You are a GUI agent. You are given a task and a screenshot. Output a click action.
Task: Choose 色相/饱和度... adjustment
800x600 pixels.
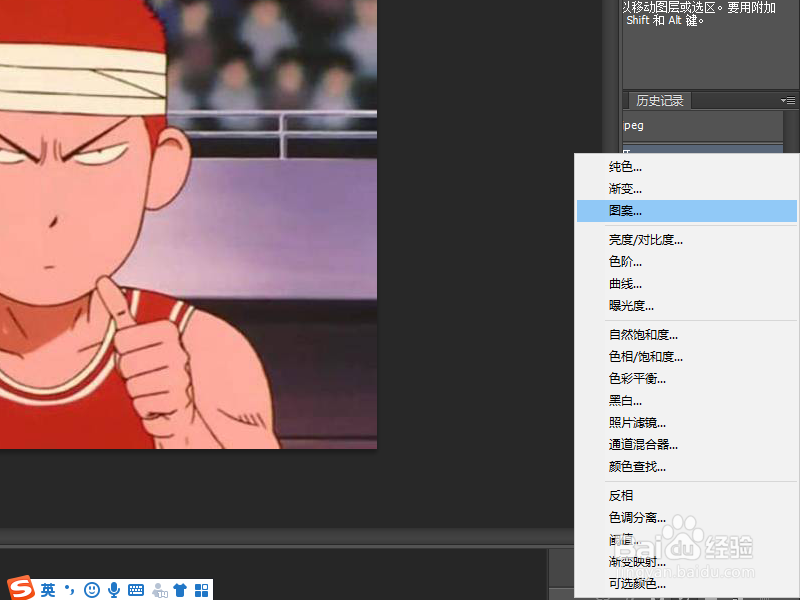point(687,357)
